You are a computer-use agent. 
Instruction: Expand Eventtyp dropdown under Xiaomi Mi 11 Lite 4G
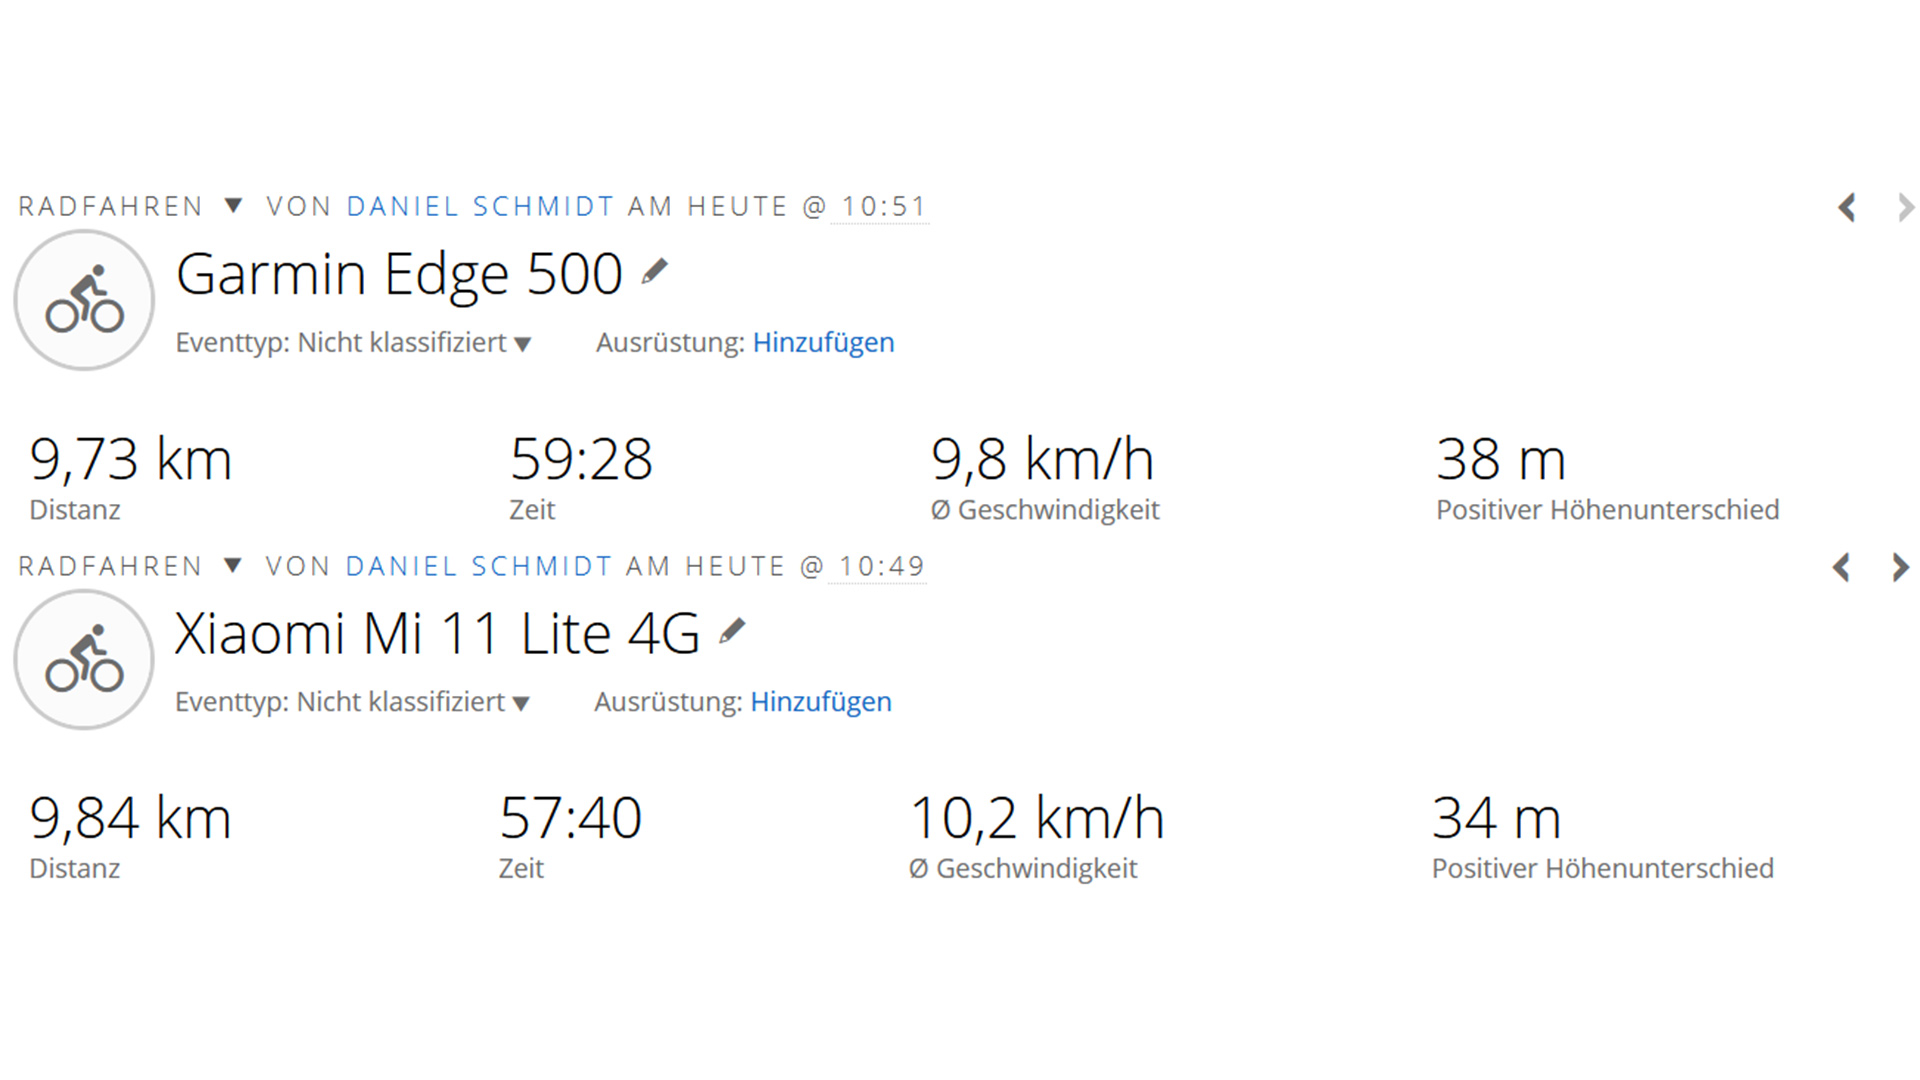tap(520, 704)
